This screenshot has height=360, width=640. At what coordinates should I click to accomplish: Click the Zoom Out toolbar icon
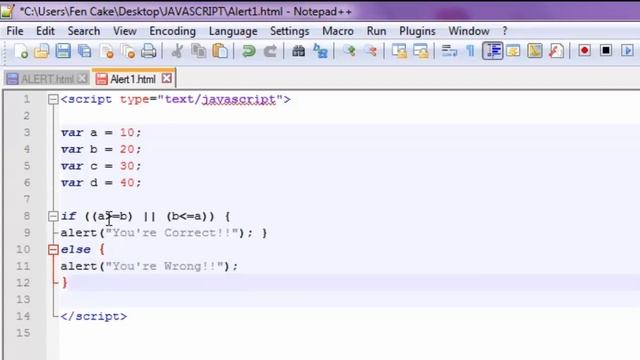click(x=371, y=51)
